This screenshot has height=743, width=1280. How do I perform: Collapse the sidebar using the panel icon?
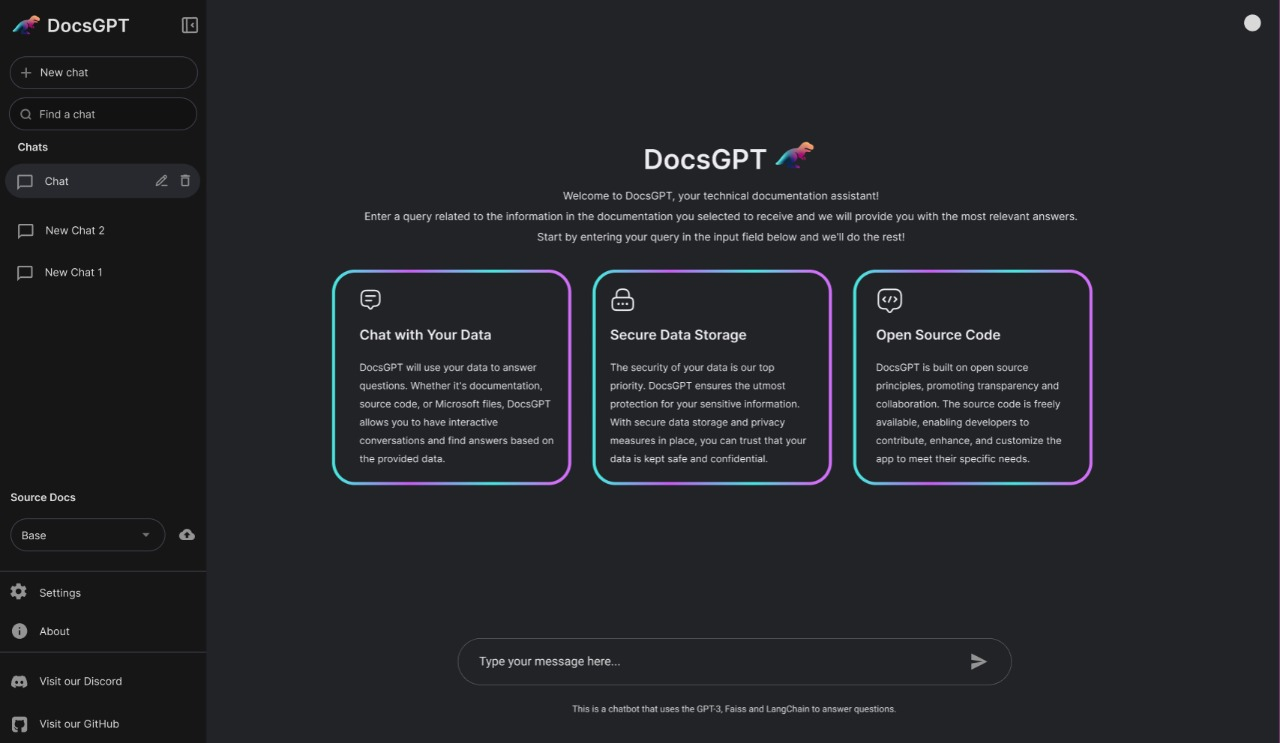[x=189, y=24]
